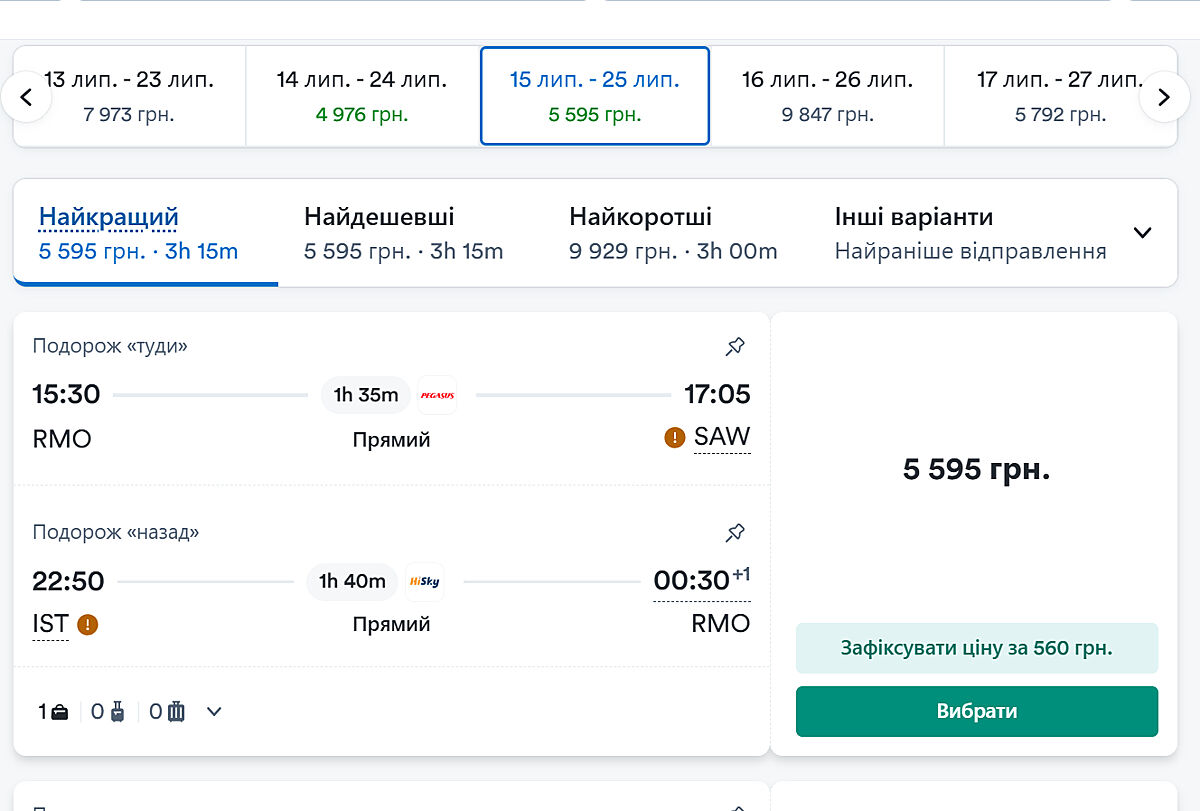Screen dimensions: 1200x811
Task: Click «Зафіксувати ціну за 560 грн.»
Action: (976, 648)
